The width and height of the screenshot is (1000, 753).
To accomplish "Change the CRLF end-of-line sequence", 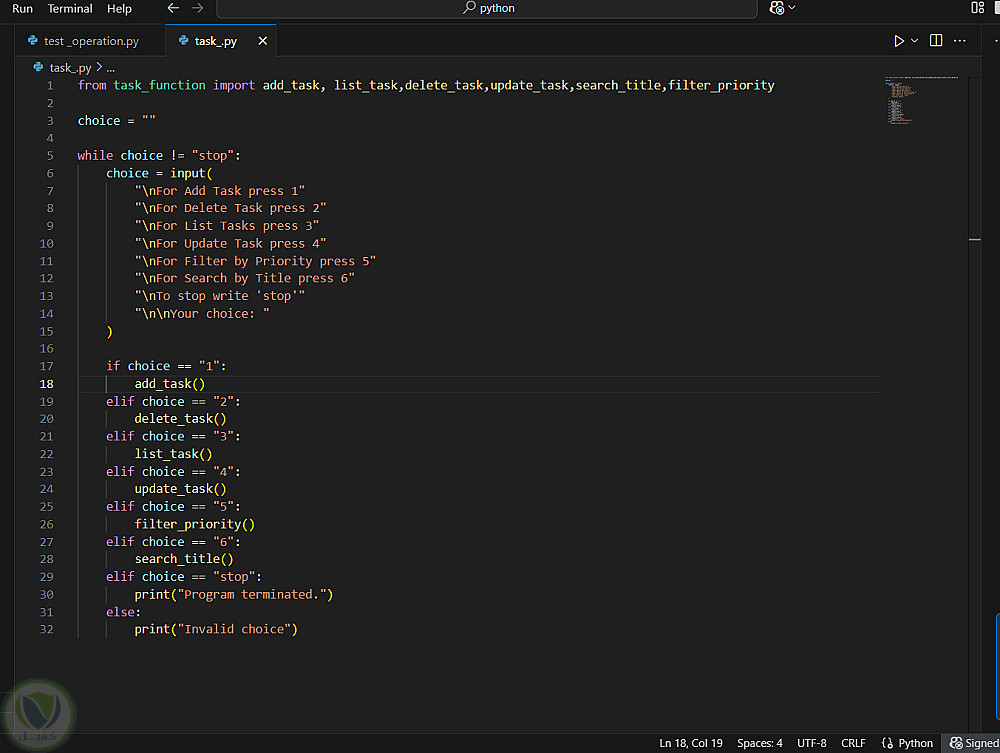I will coord(853,743).
